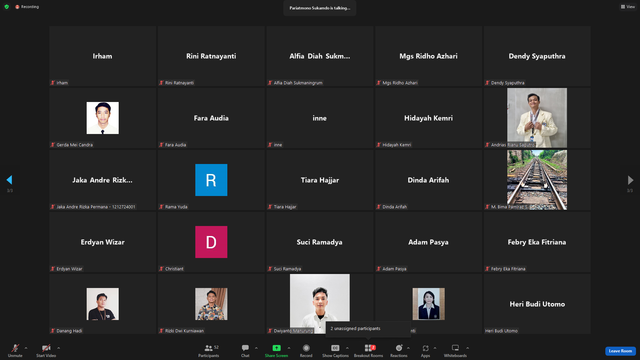The width and height of the screenshot is (640, 360).
Task: Select the inne participant tile
Action: tap(320, 118)
